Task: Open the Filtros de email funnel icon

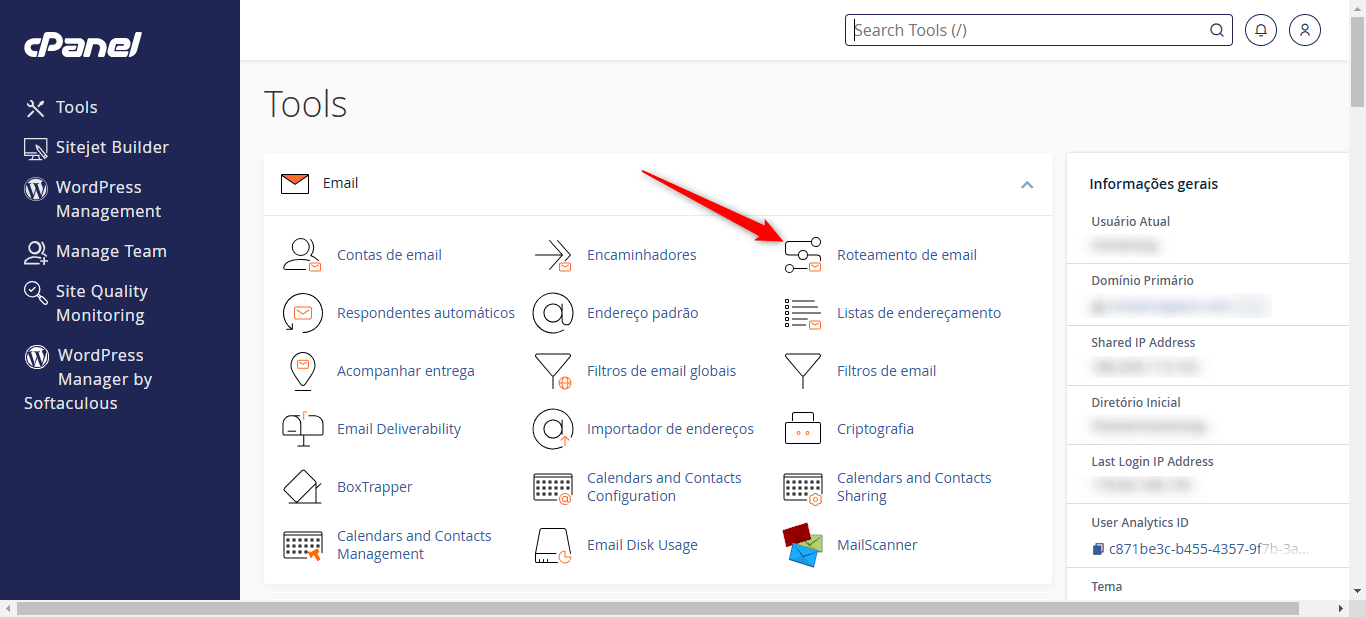Action: click(802, 371)
